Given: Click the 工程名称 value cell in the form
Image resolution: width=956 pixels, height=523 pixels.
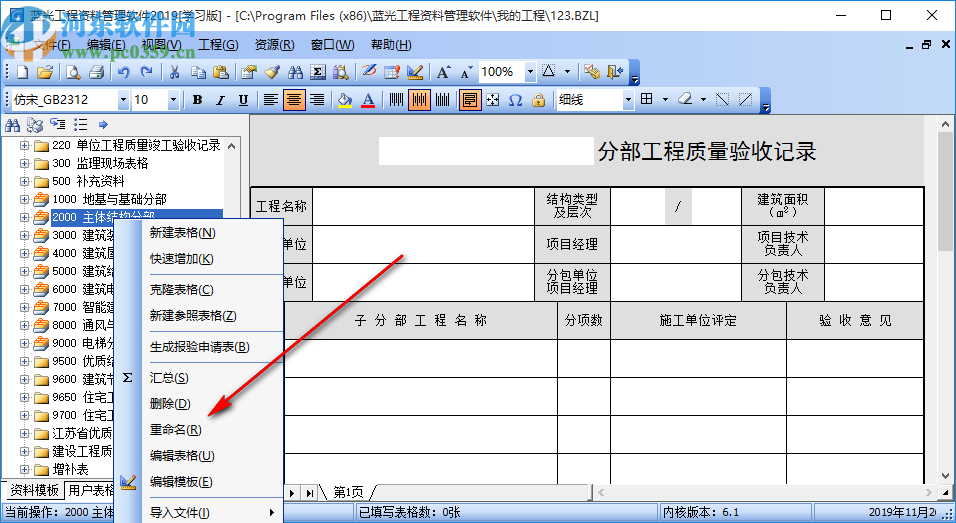Looking at the screenshot, I should (x=423, y=206).
